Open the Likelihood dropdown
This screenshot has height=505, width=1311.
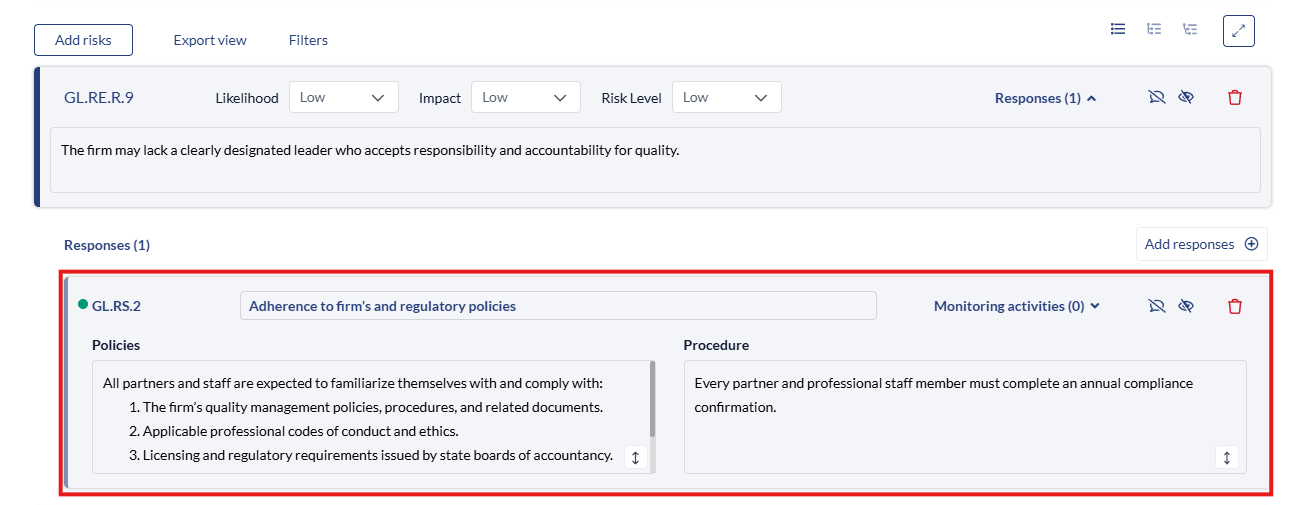tap(343, 97)
